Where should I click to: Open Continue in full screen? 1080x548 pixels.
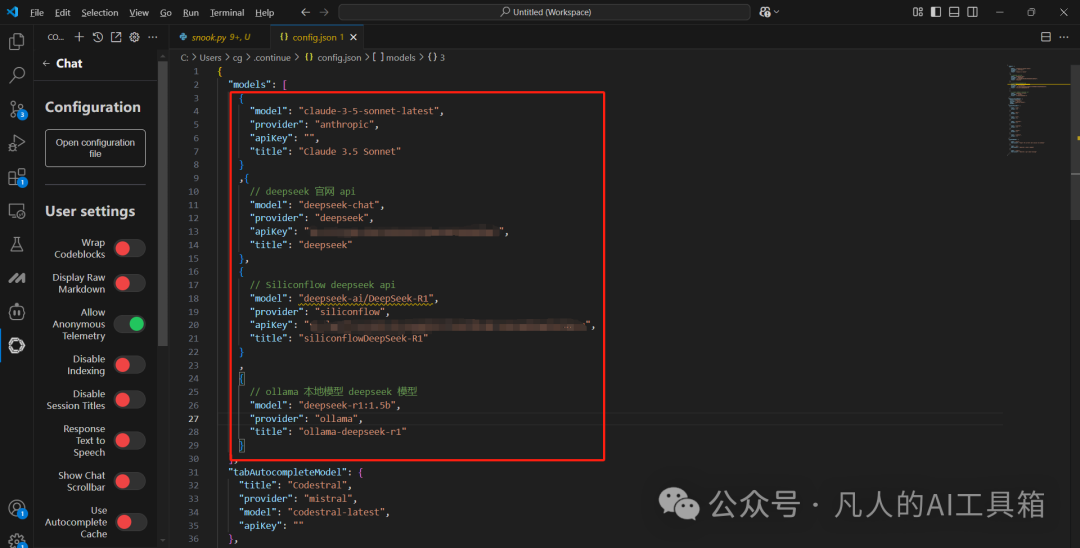pos(116,37)
